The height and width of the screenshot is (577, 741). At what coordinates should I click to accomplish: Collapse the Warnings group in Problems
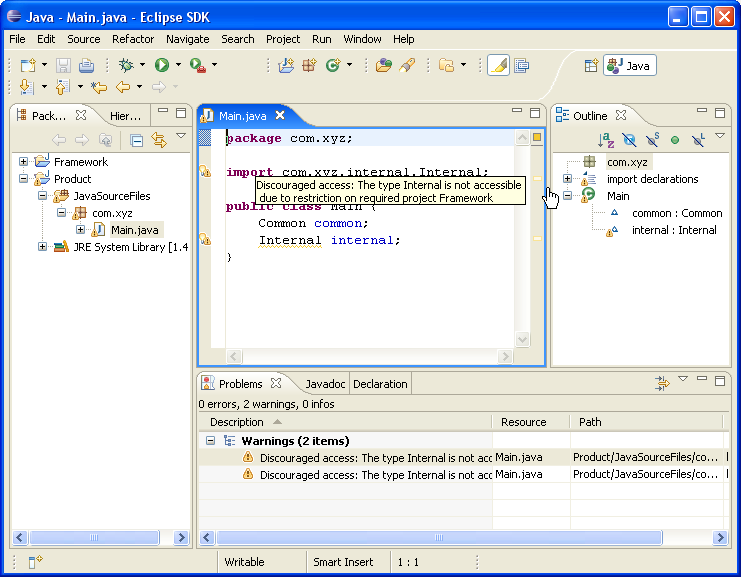click(x=211, y=441)
